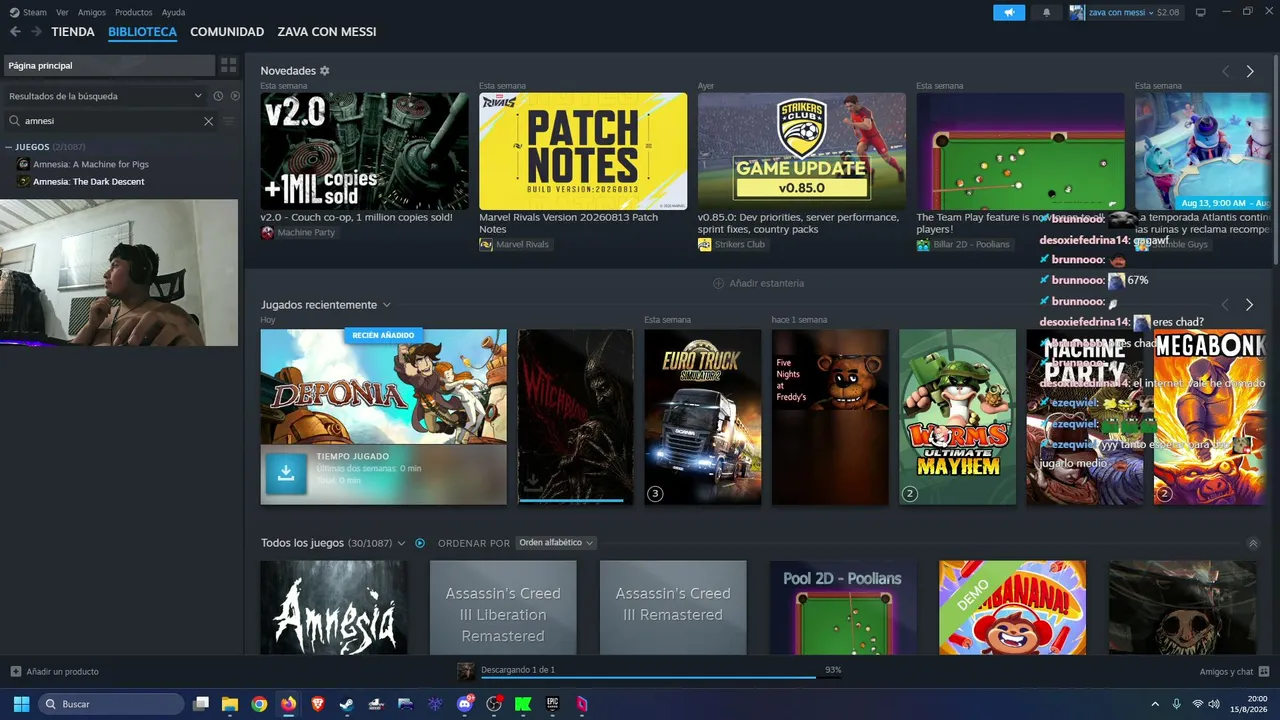
Task: Toggle the ready-to-play circle filter near Todos los juegos
Action: coord(420,543)
